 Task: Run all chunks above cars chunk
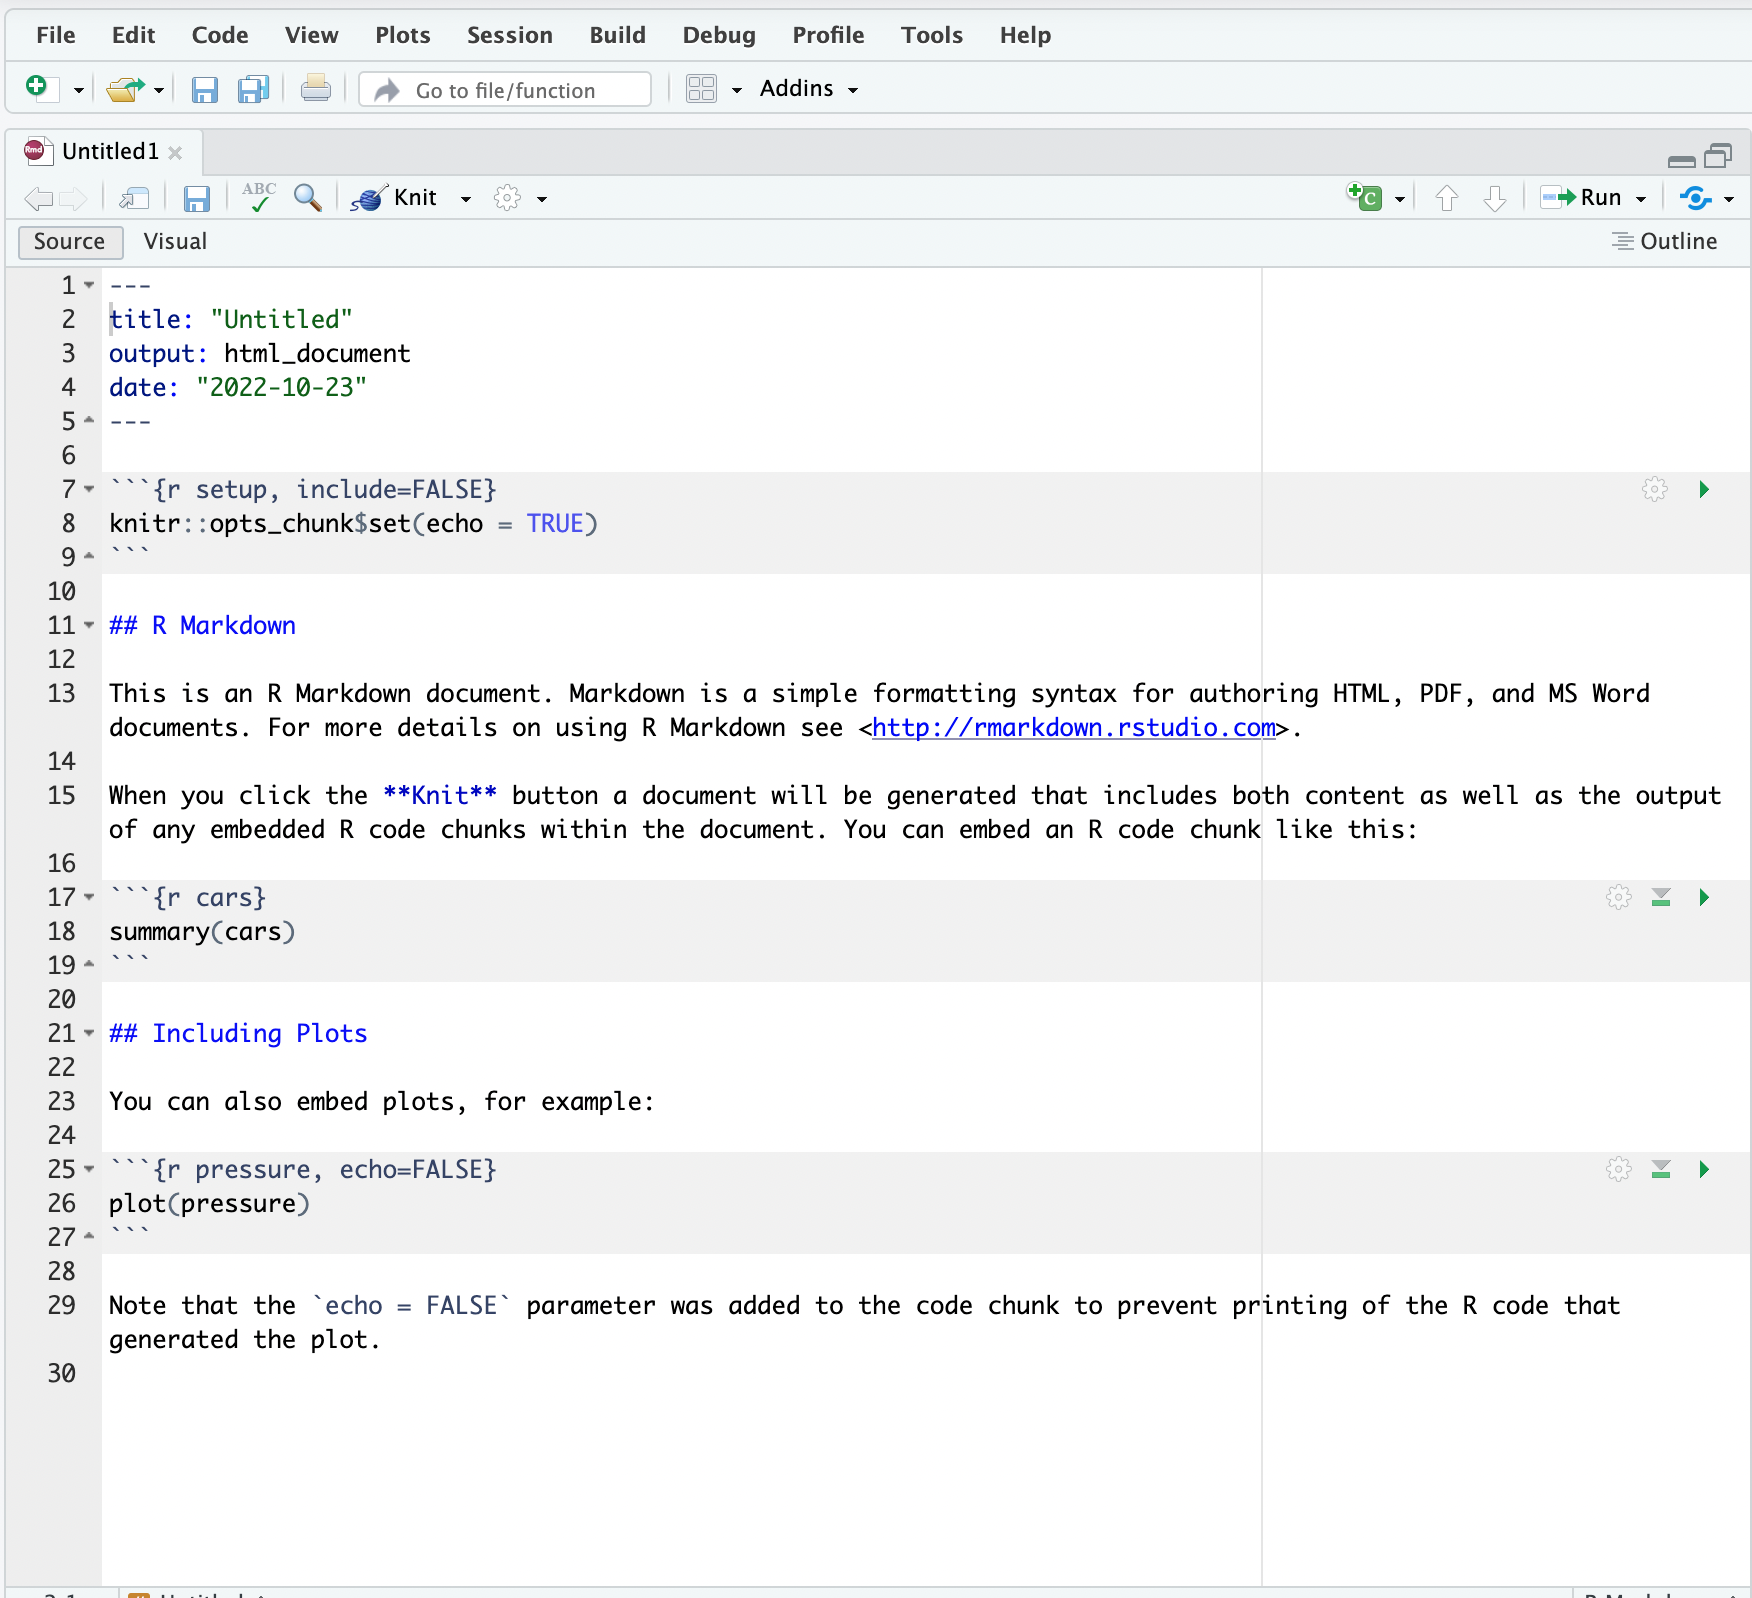[x=1661, y=897]
